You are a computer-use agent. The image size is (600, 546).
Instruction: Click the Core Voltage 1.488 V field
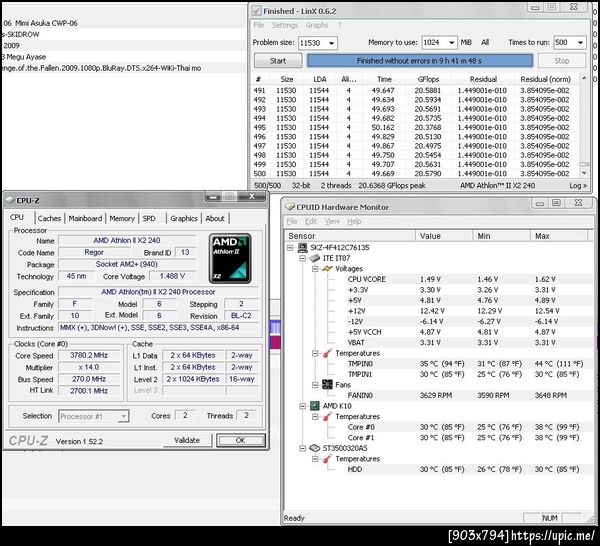[x=172, y=276]
